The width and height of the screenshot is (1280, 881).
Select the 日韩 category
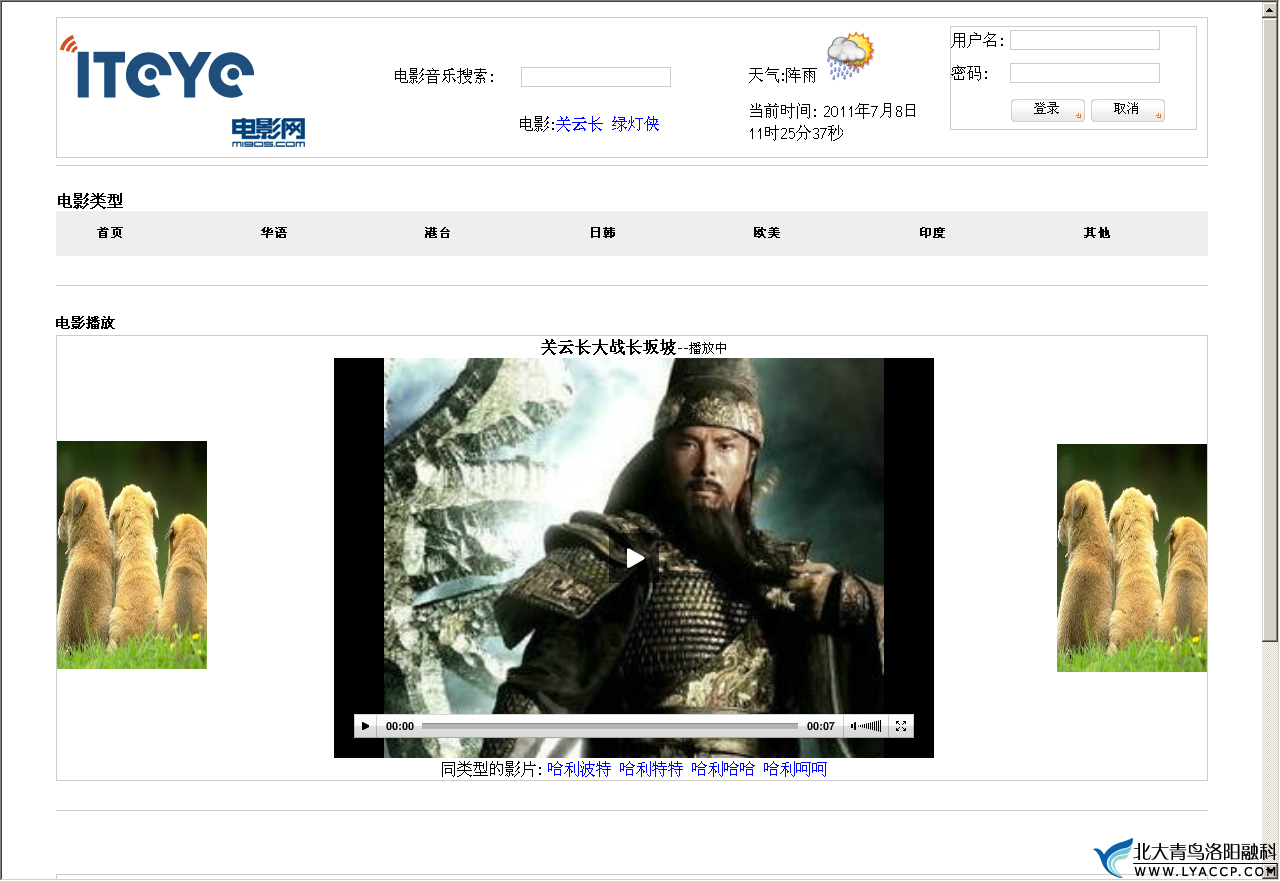tap(603, 233)
